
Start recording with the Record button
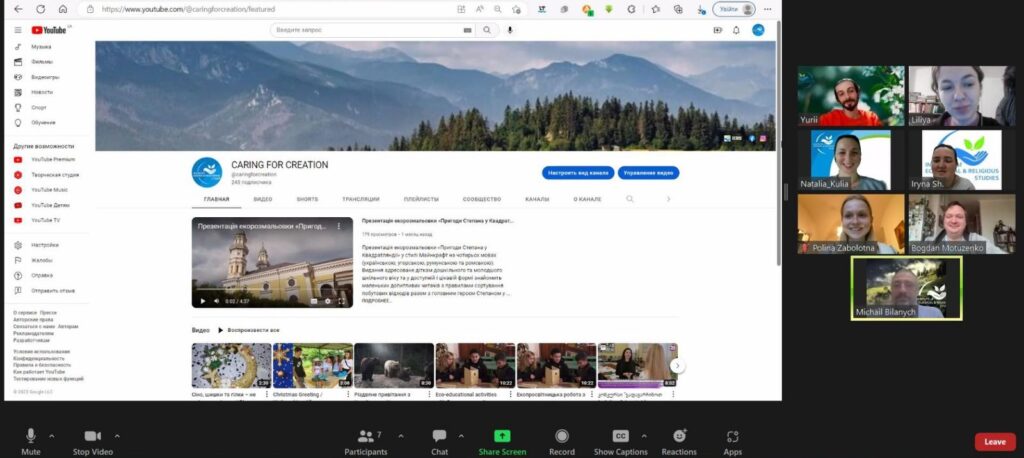coord(562,442)
